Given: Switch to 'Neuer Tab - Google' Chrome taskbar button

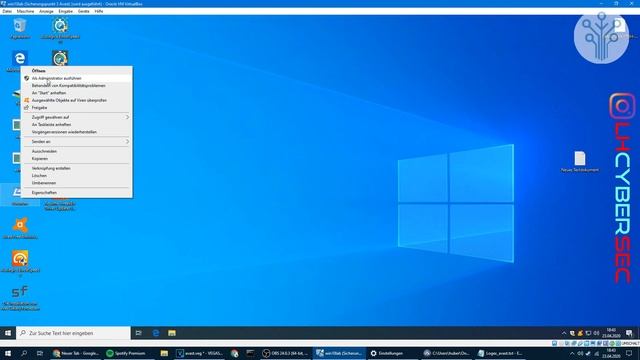Looking at the screenshot, I should tap(76, 353).
